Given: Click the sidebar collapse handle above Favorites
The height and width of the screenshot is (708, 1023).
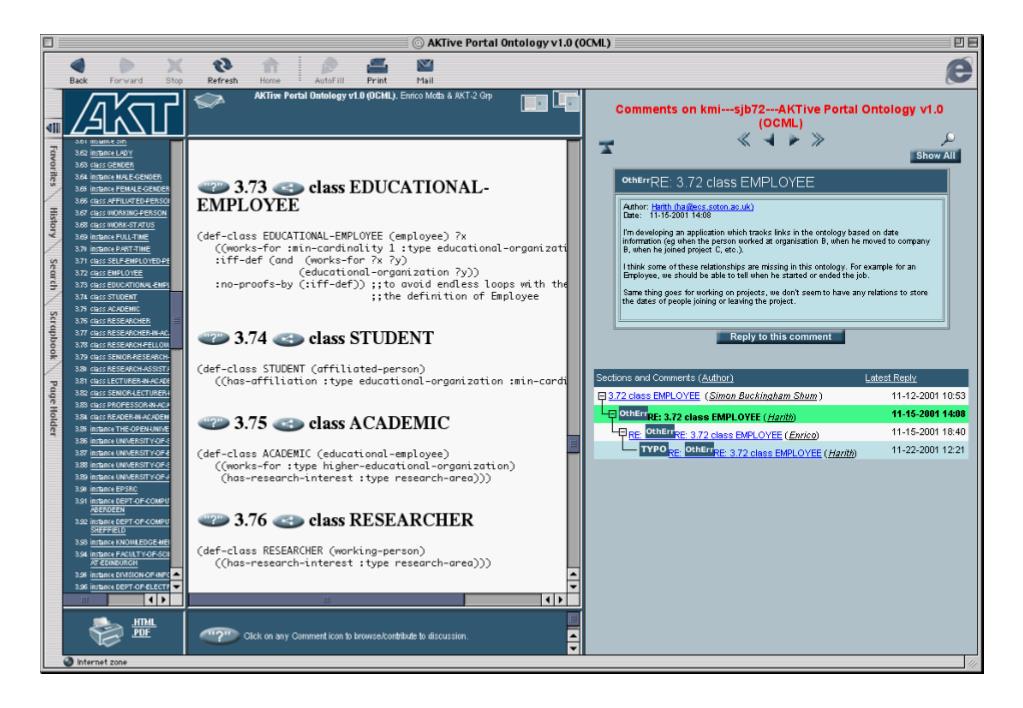Looking at the screenshot, I should (53, 127).
